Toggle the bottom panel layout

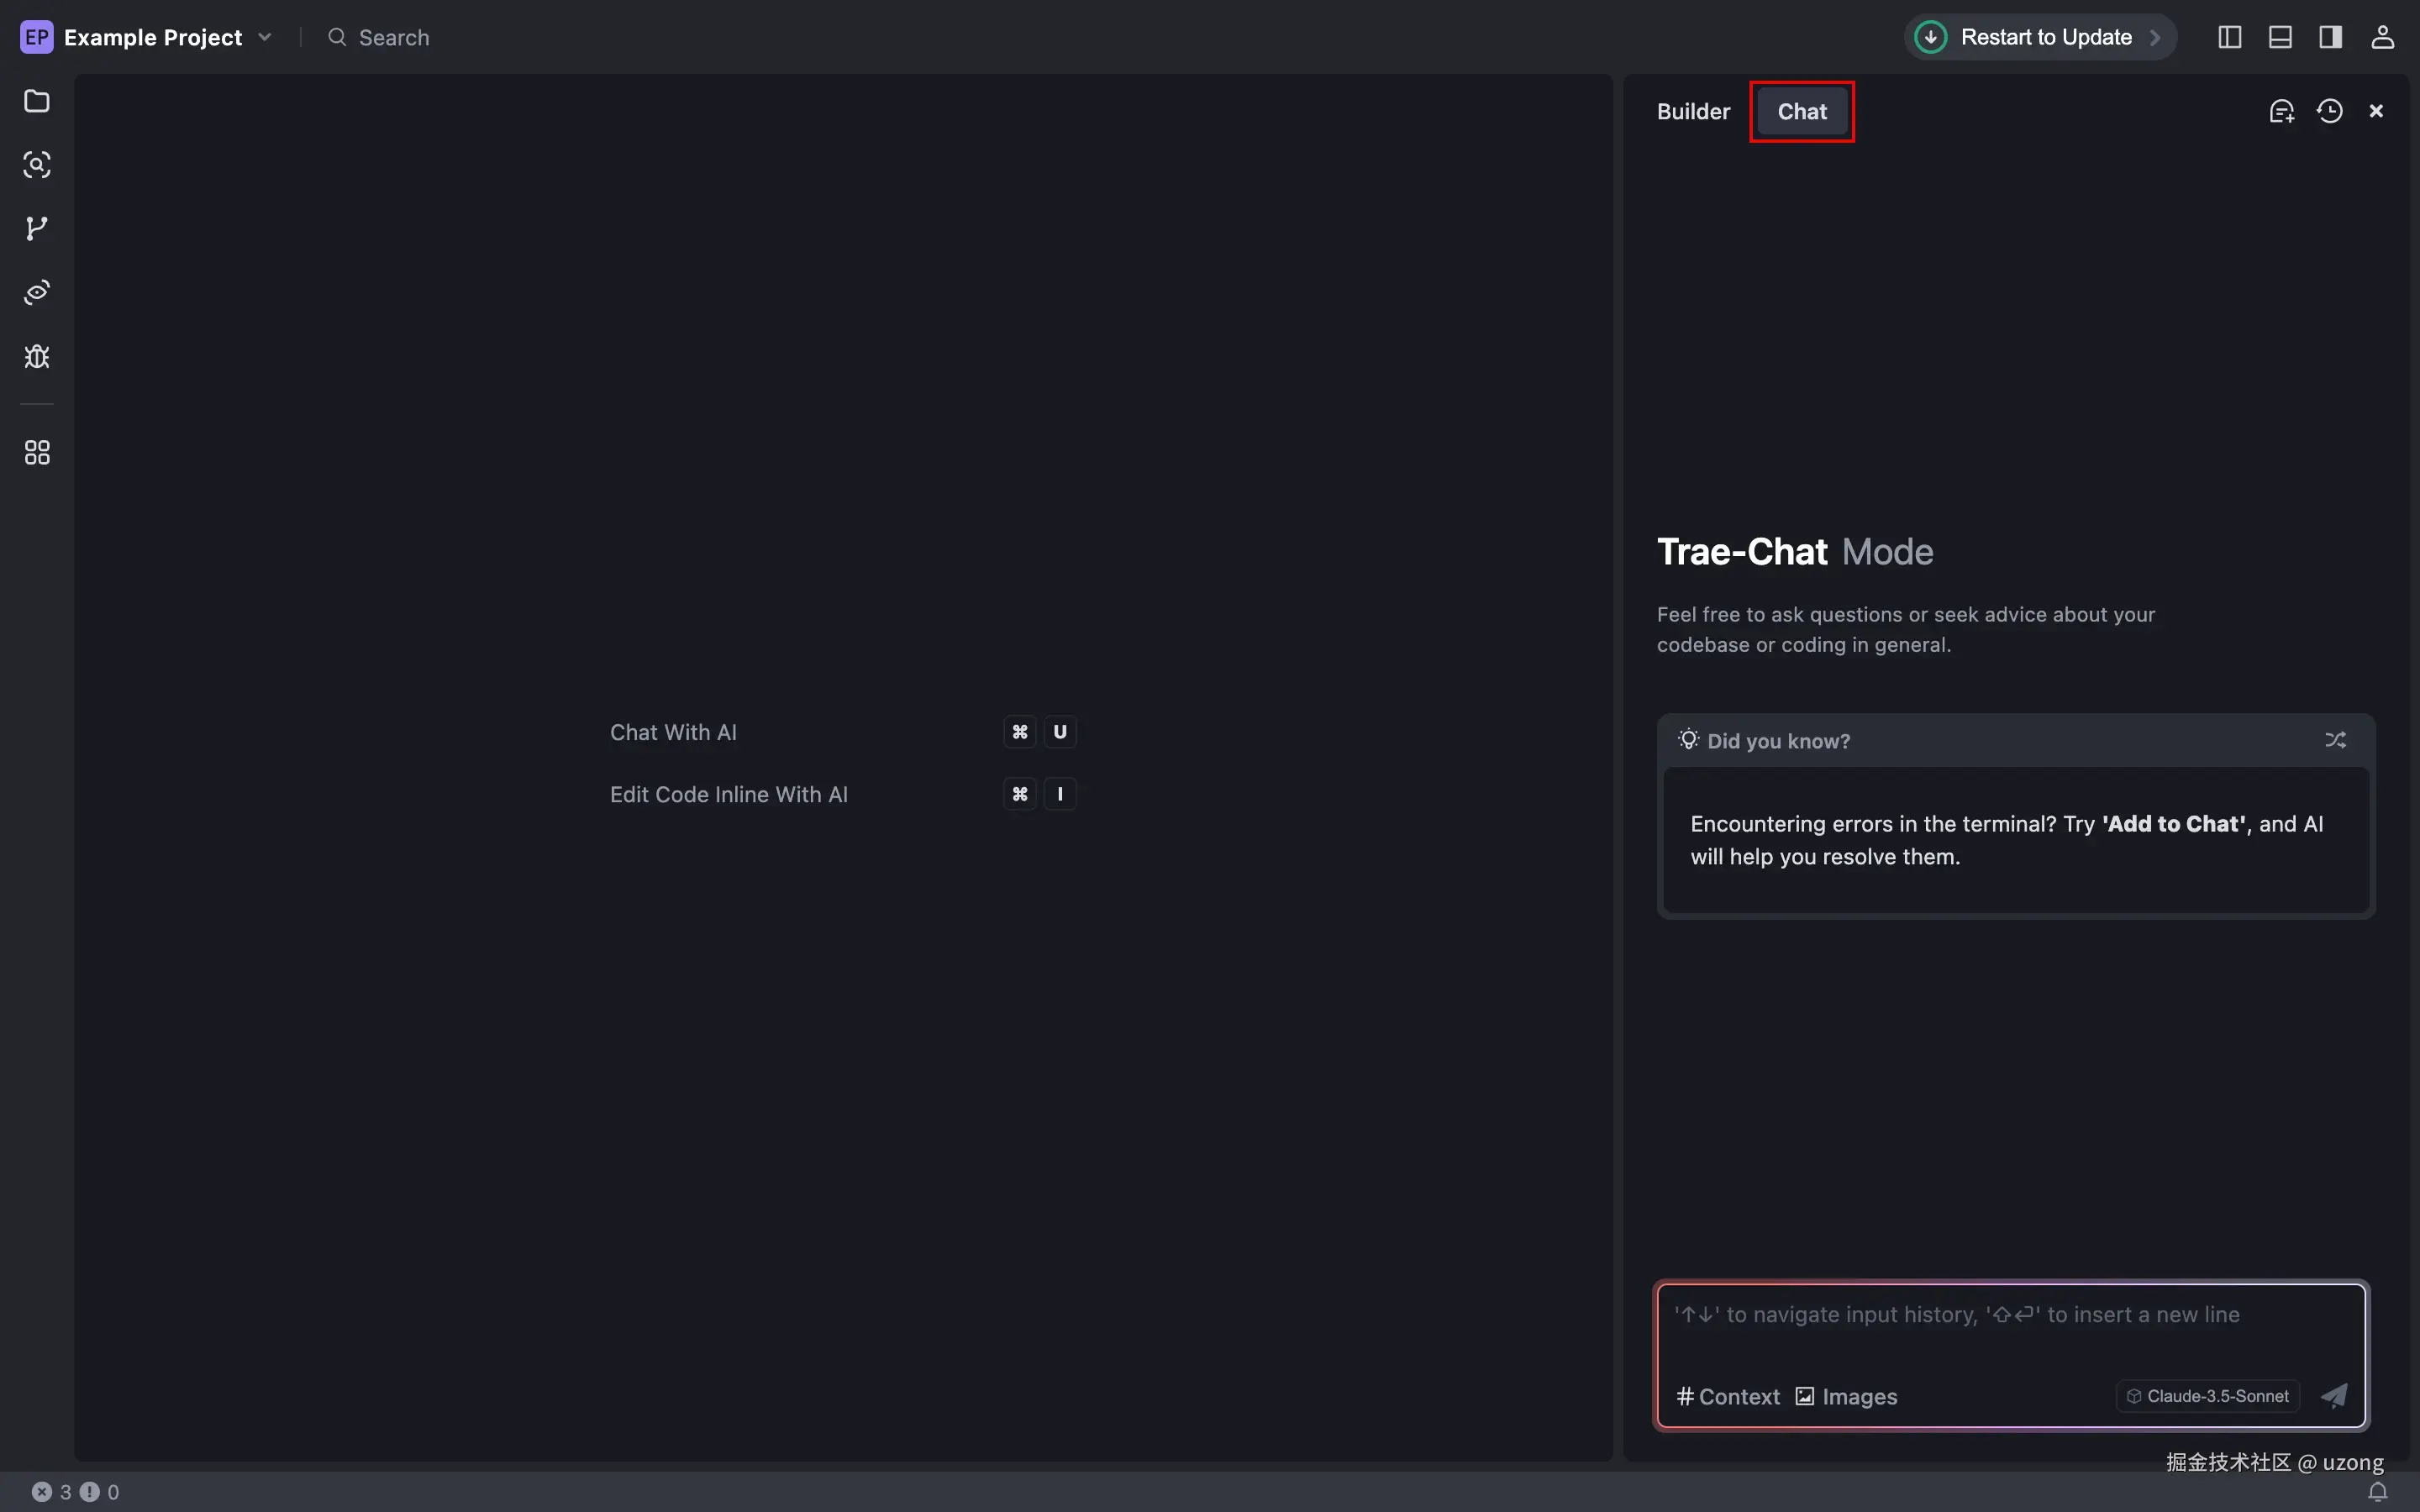(x=2280, y=37)
